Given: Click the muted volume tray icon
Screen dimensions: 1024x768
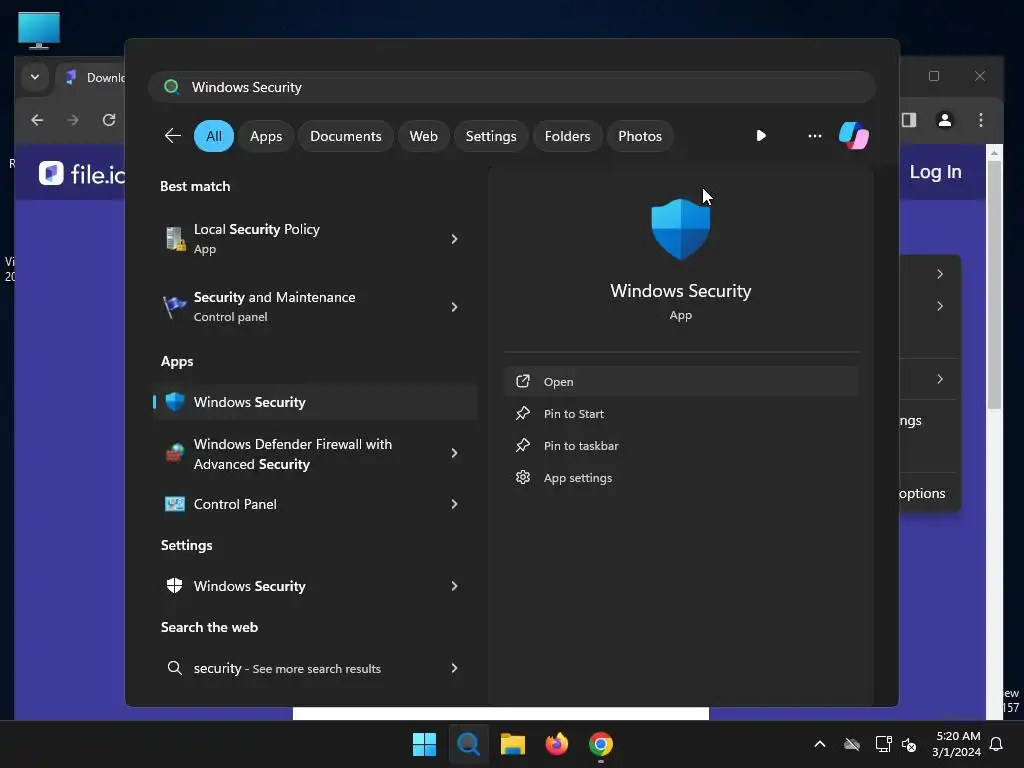Looking at the screenshot, I should click(x=908, y=744).
